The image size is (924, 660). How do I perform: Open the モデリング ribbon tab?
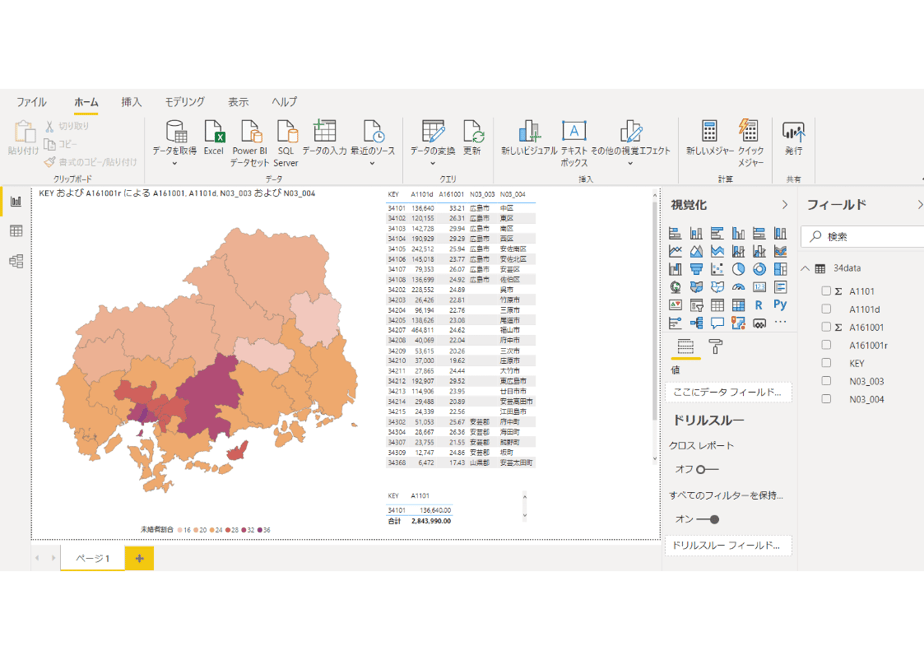(184, 102)
